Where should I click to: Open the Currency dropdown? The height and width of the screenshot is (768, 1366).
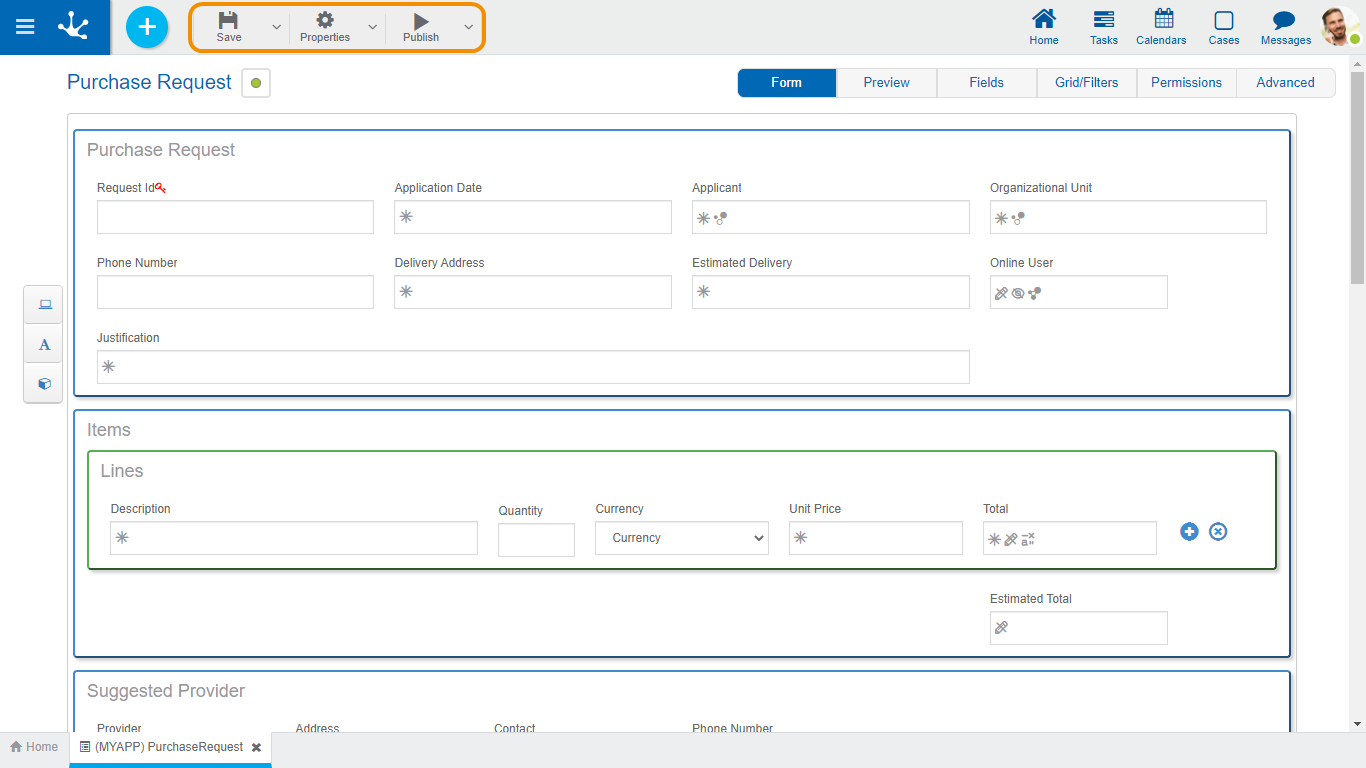point(682,538)
